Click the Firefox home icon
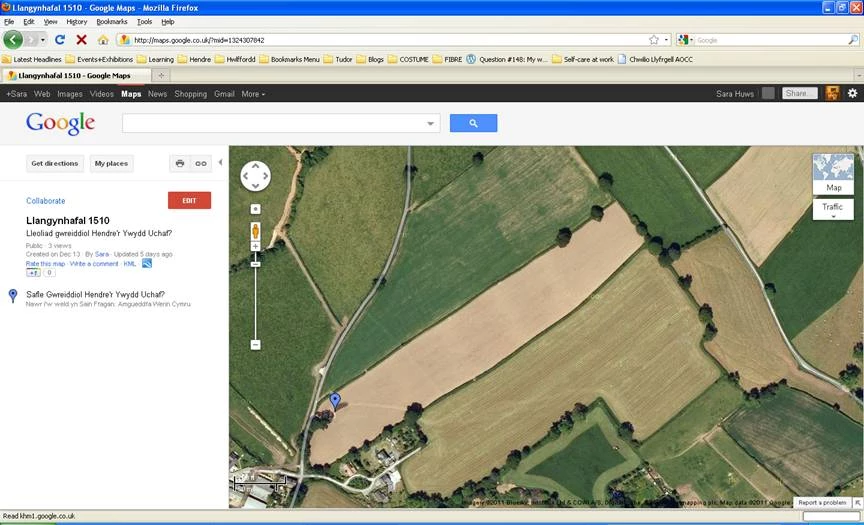The width and height of the screenshot is (864, 525). (x=103, y=40)
